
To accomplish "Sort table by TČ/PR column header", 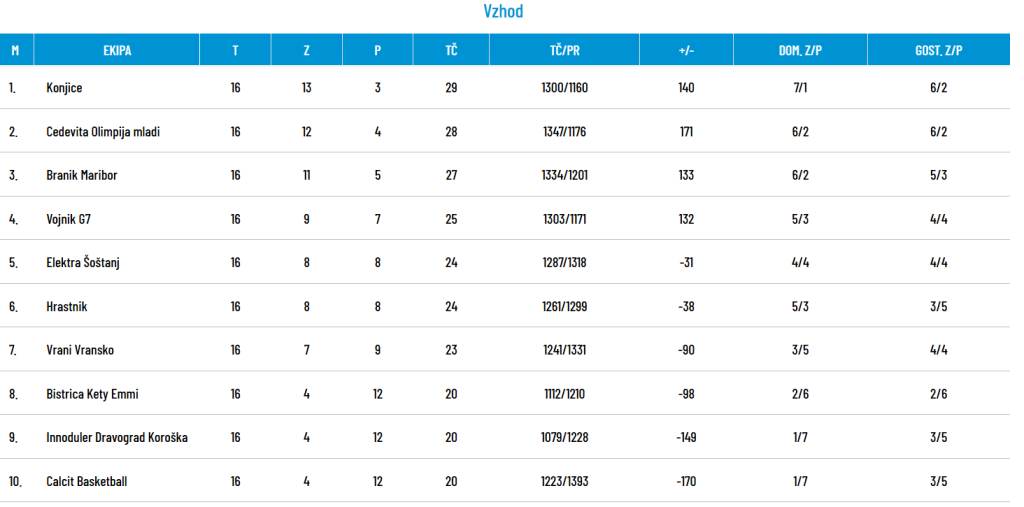I will click(x=565, y=50).
